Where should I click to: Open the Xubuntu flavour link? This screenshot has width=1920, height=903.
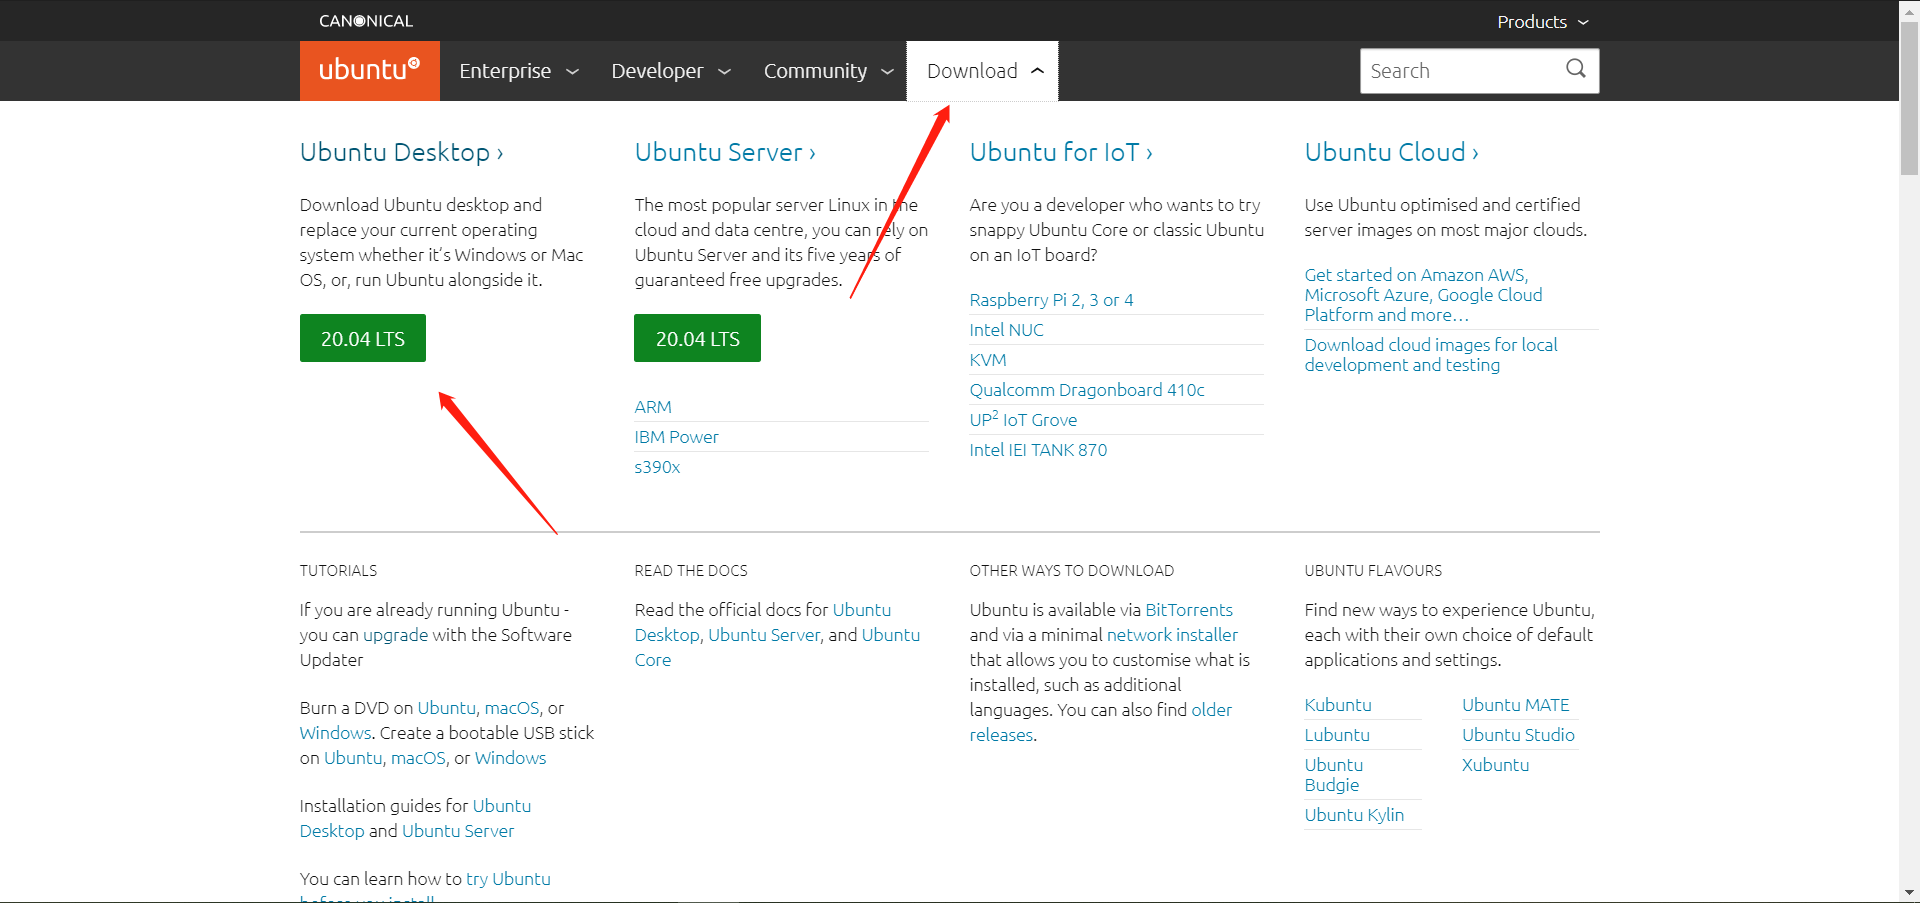1495,765
